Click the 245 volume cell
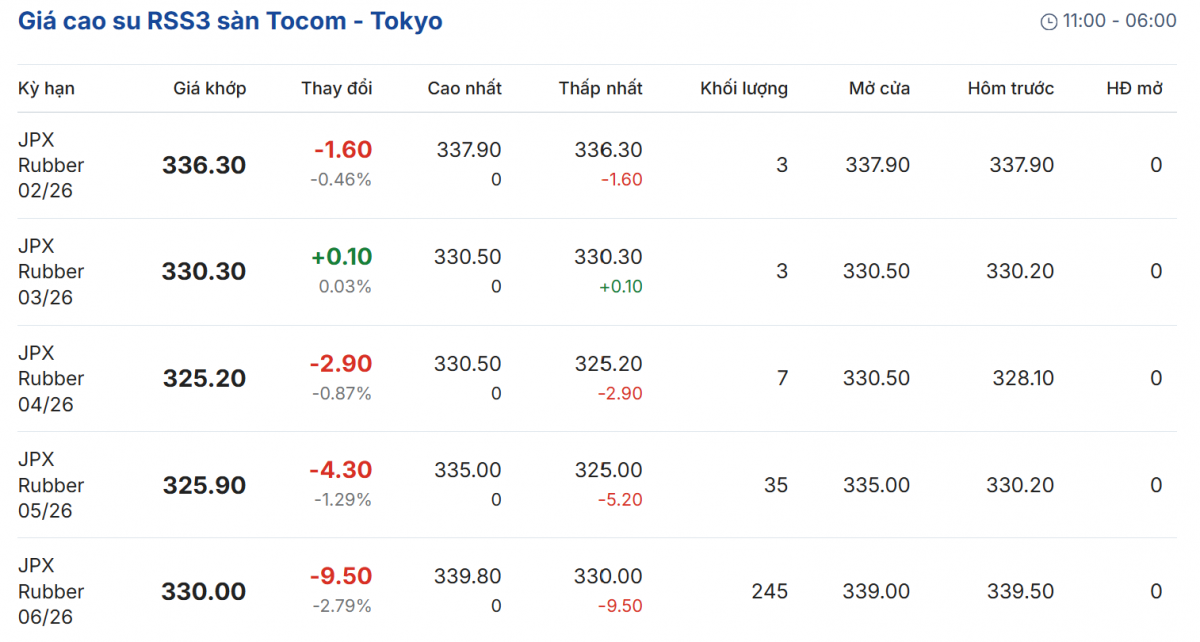The image size is (1200, 642). (x=769, y=592)
